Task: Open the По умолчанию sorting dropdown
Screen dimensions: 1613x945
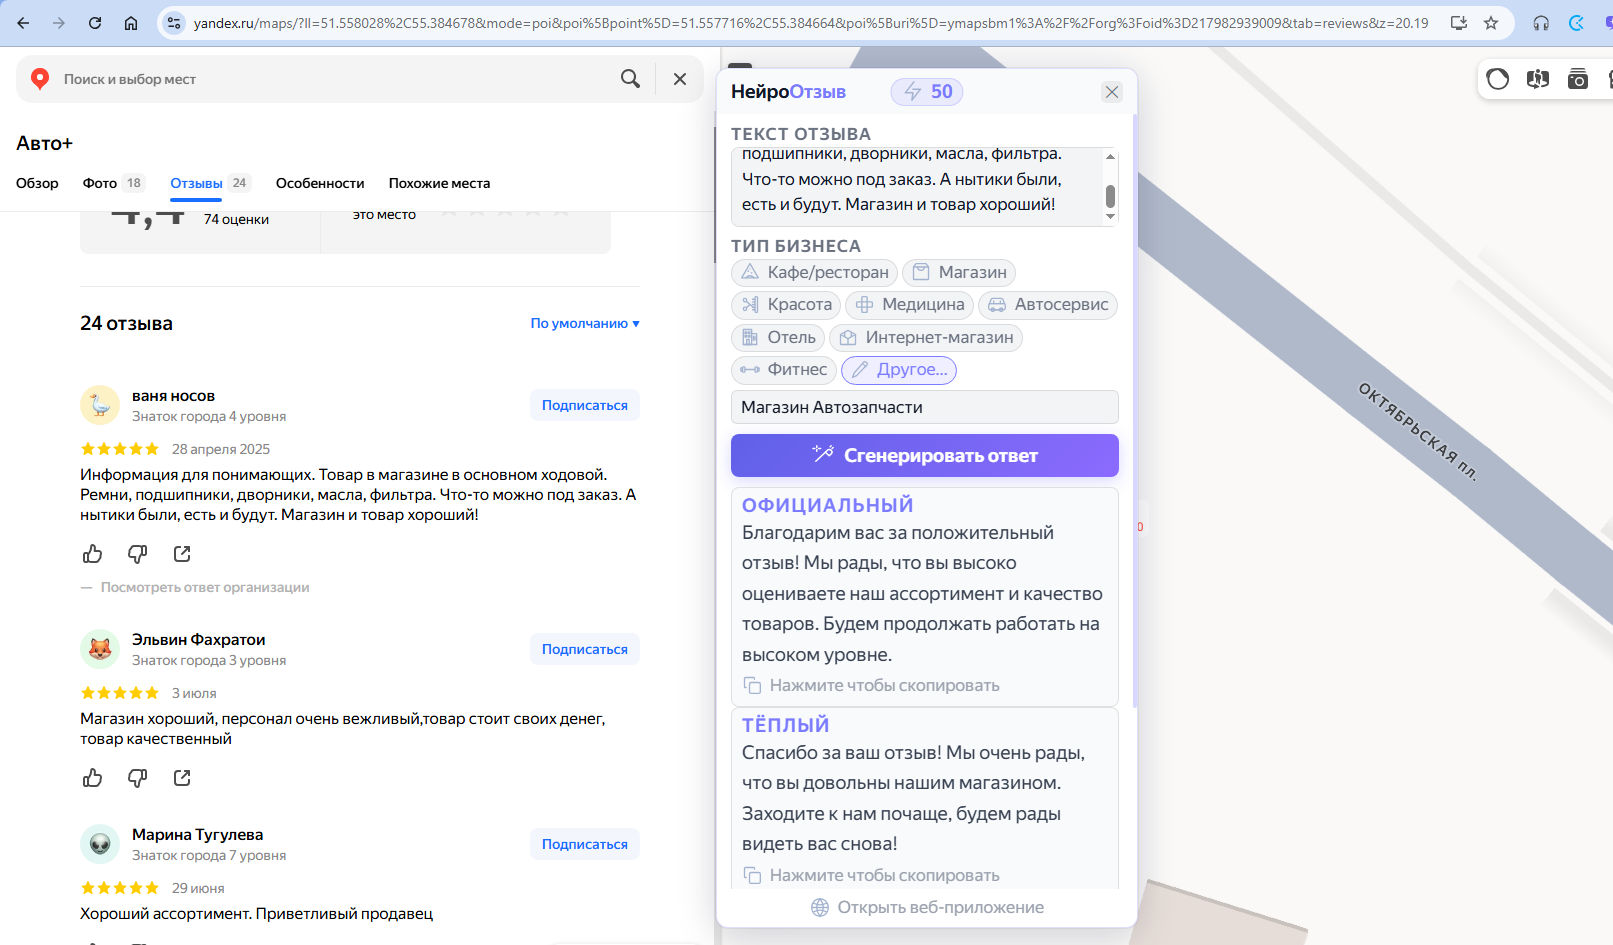Action: pyautogui.click(x=585, y=323)
